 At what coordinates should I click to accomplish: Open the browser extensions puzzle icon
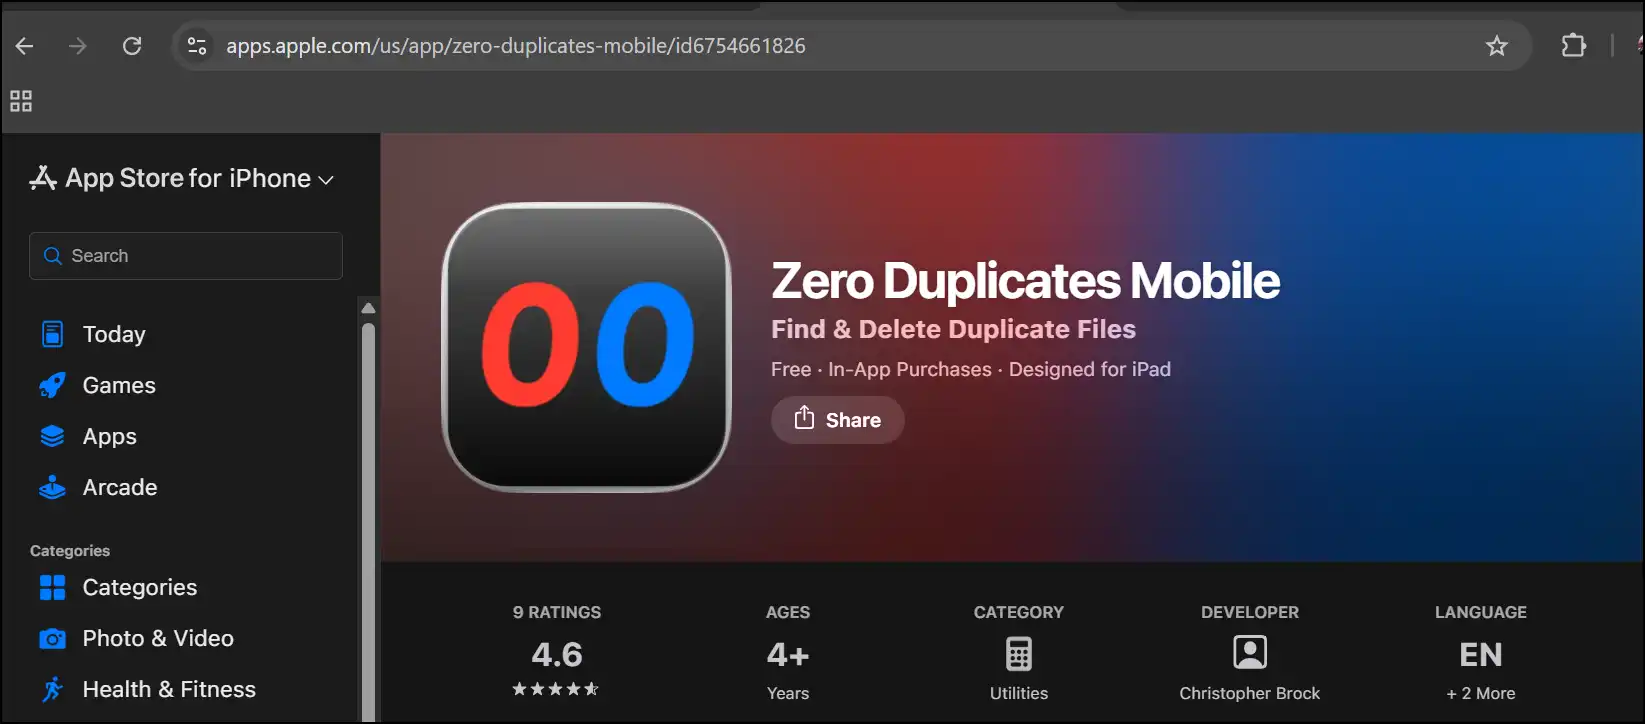[1573, 46]
